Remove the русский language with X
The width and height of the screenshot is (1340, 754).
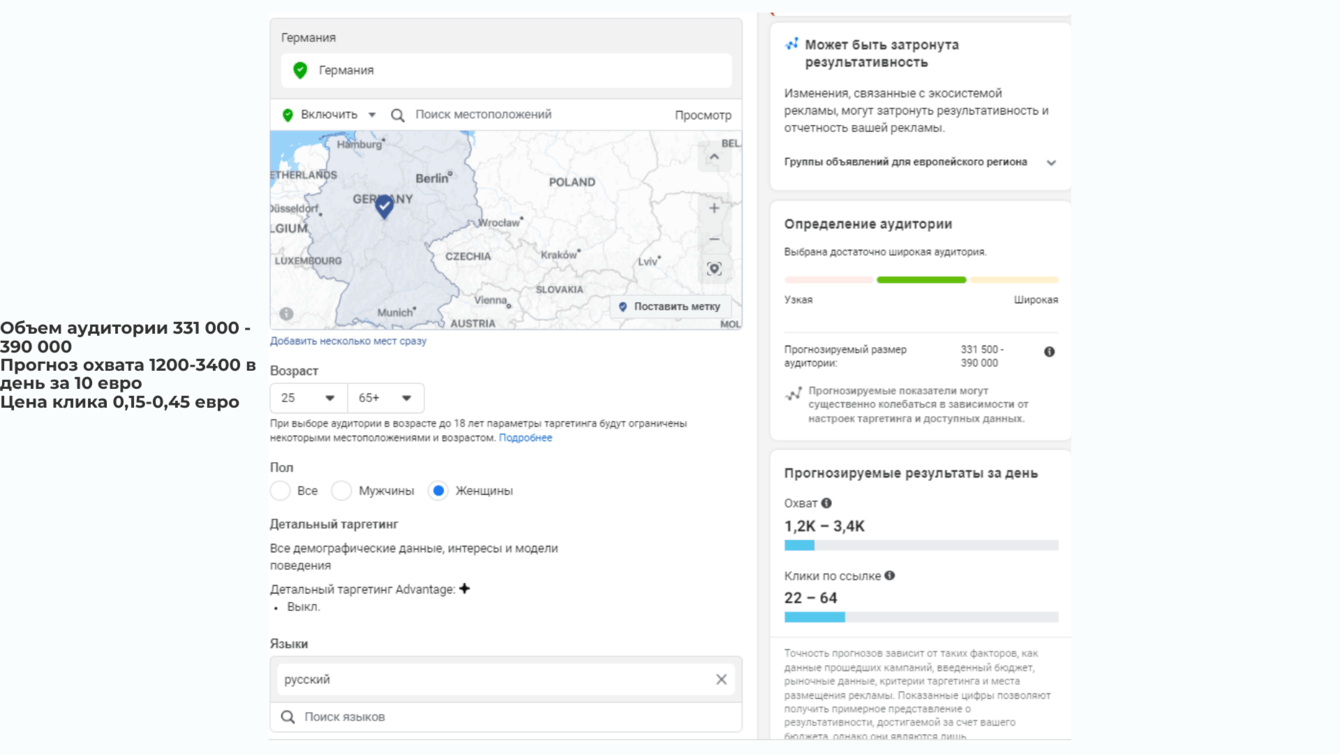(721, 680)
